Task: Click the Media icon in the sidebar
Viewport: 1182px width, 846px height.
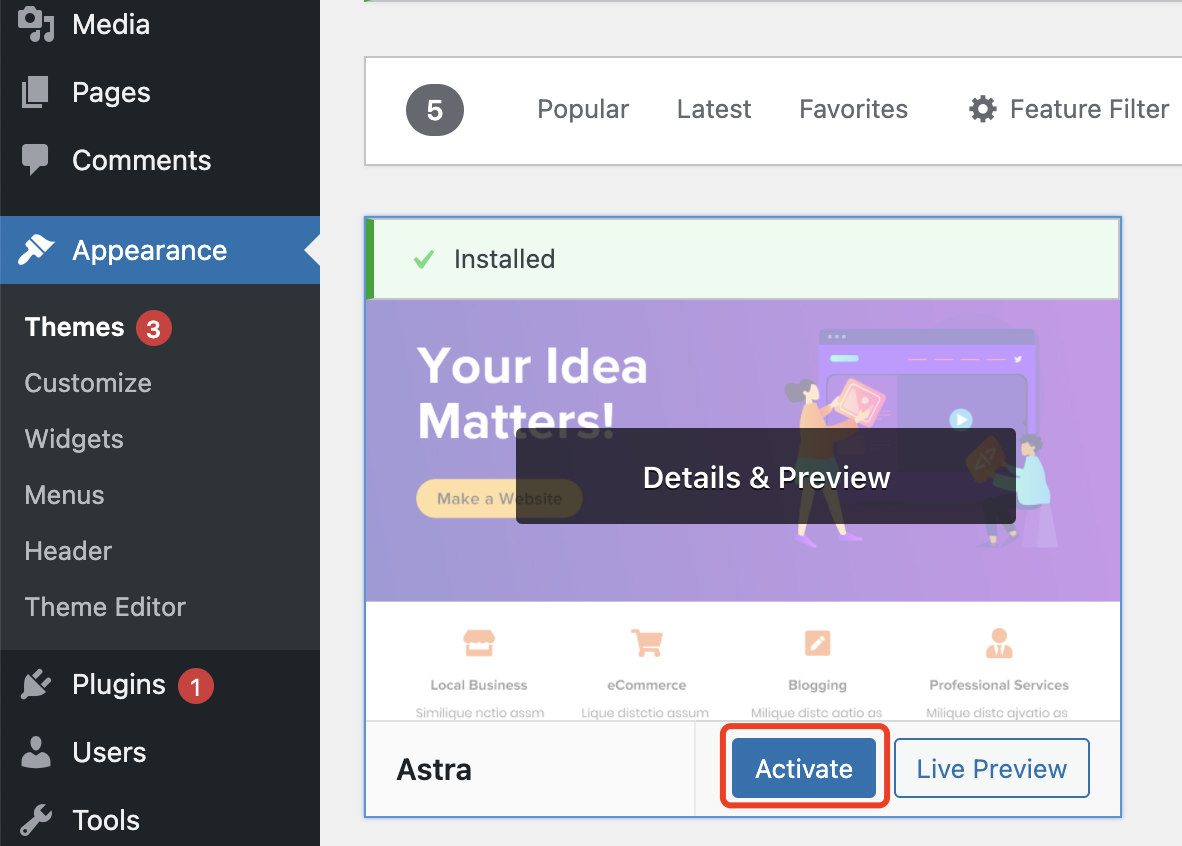Action: pos(35,24)
